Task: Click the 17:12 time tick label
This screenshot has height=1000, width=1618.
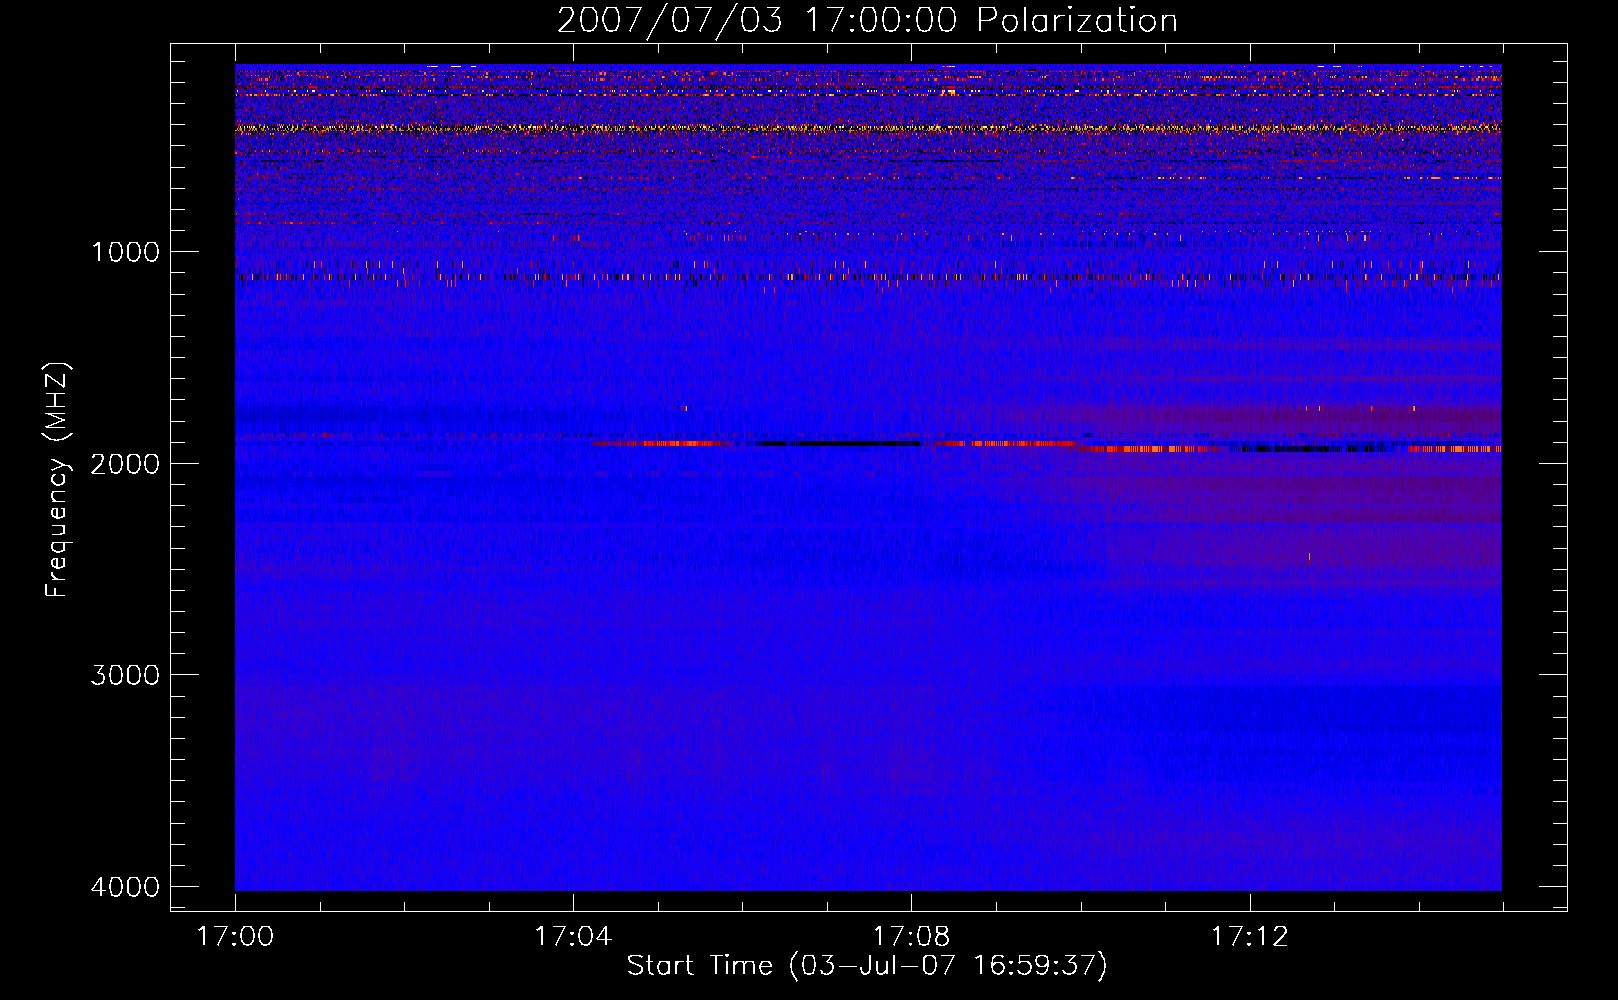Action: coord(1250,937)
